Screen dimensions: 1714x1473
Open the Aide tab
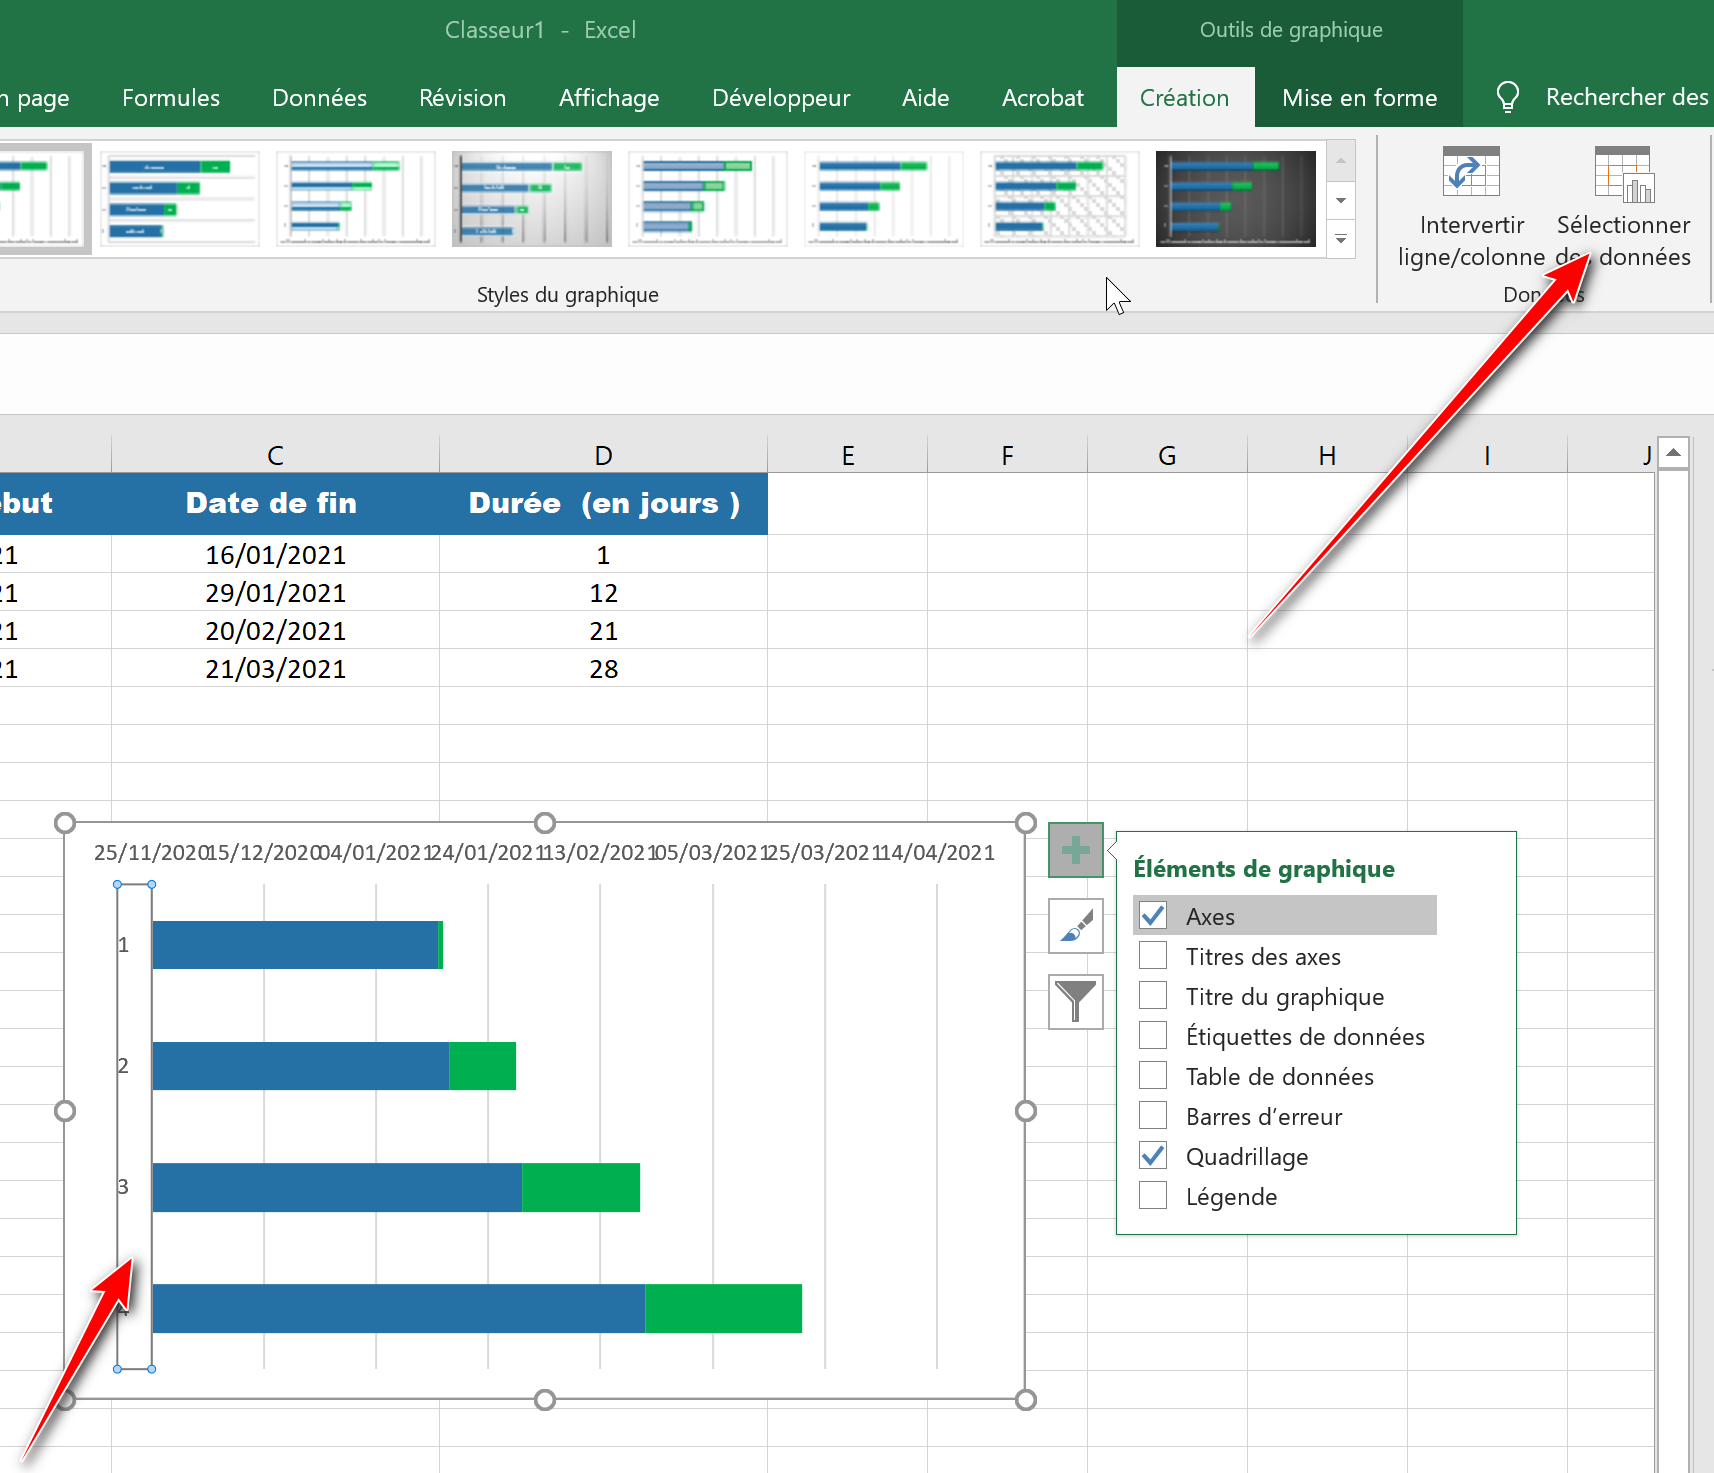tap(925, 98)
